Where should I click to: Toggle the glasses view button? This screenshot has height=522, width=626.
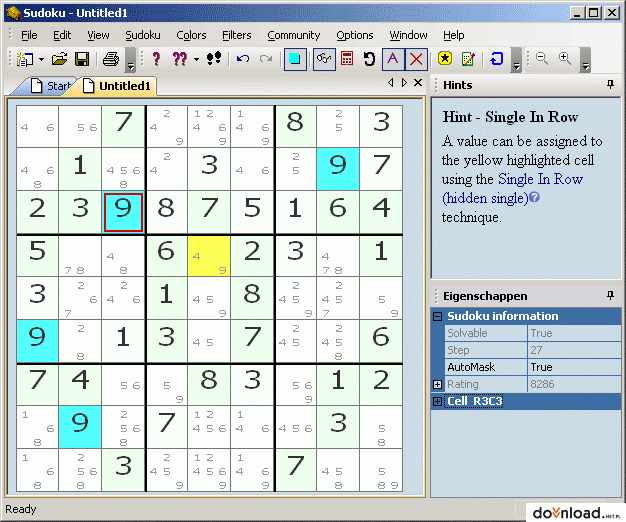coord(324,59)
